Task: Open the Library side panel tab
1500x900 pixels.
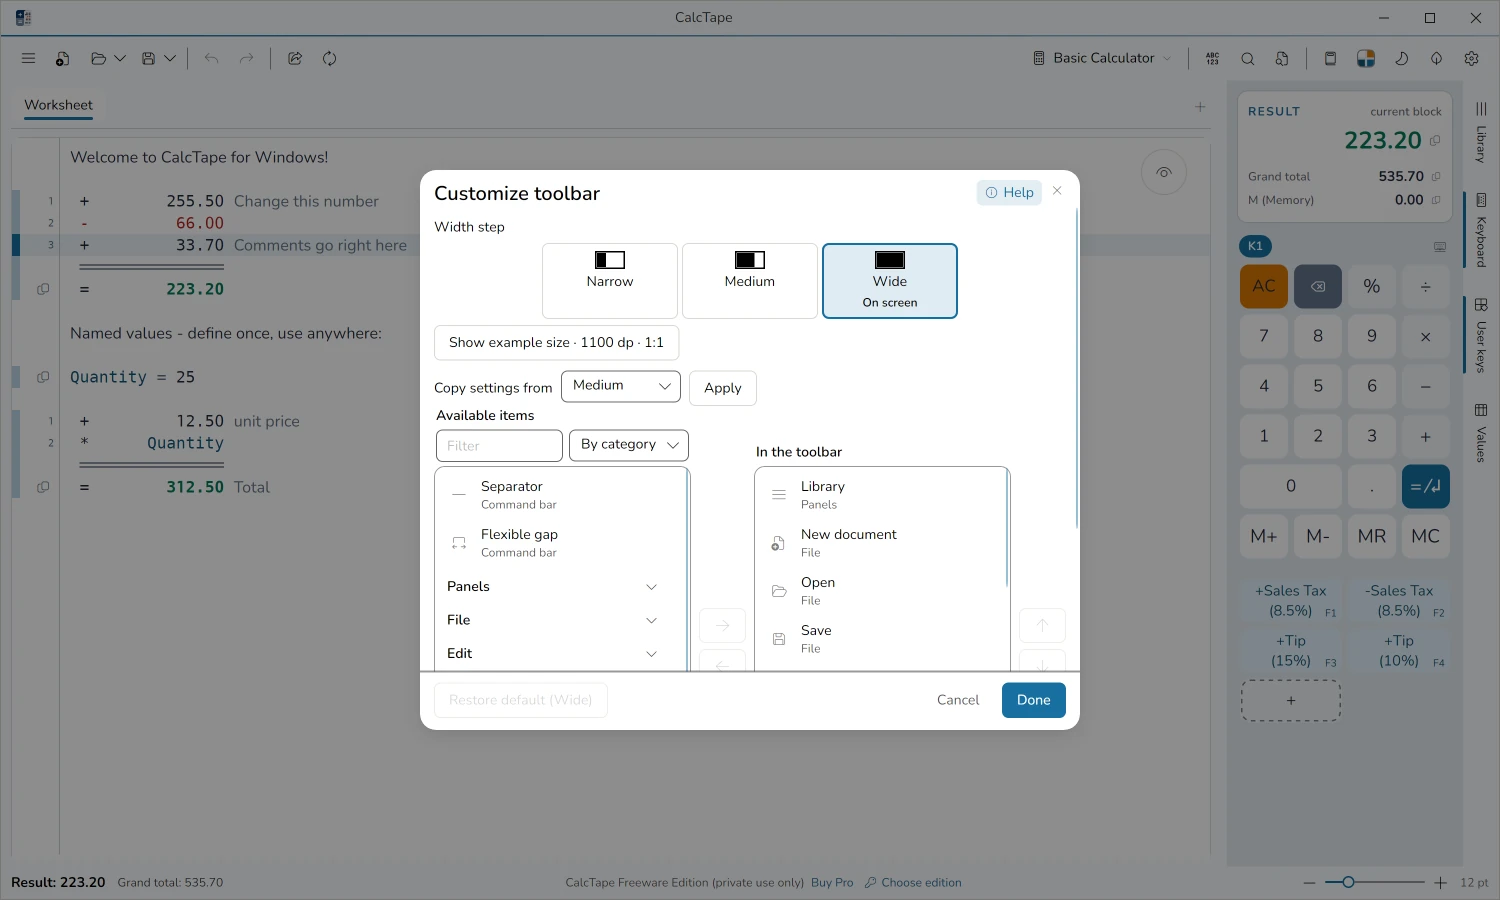Action: pos(1481,132)
